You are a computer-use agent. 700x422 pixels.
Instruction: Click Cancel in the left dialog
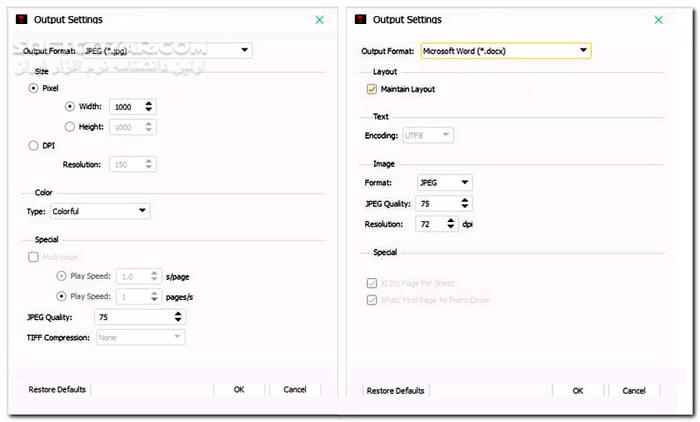pyautogui.click(x=295, y=389)
